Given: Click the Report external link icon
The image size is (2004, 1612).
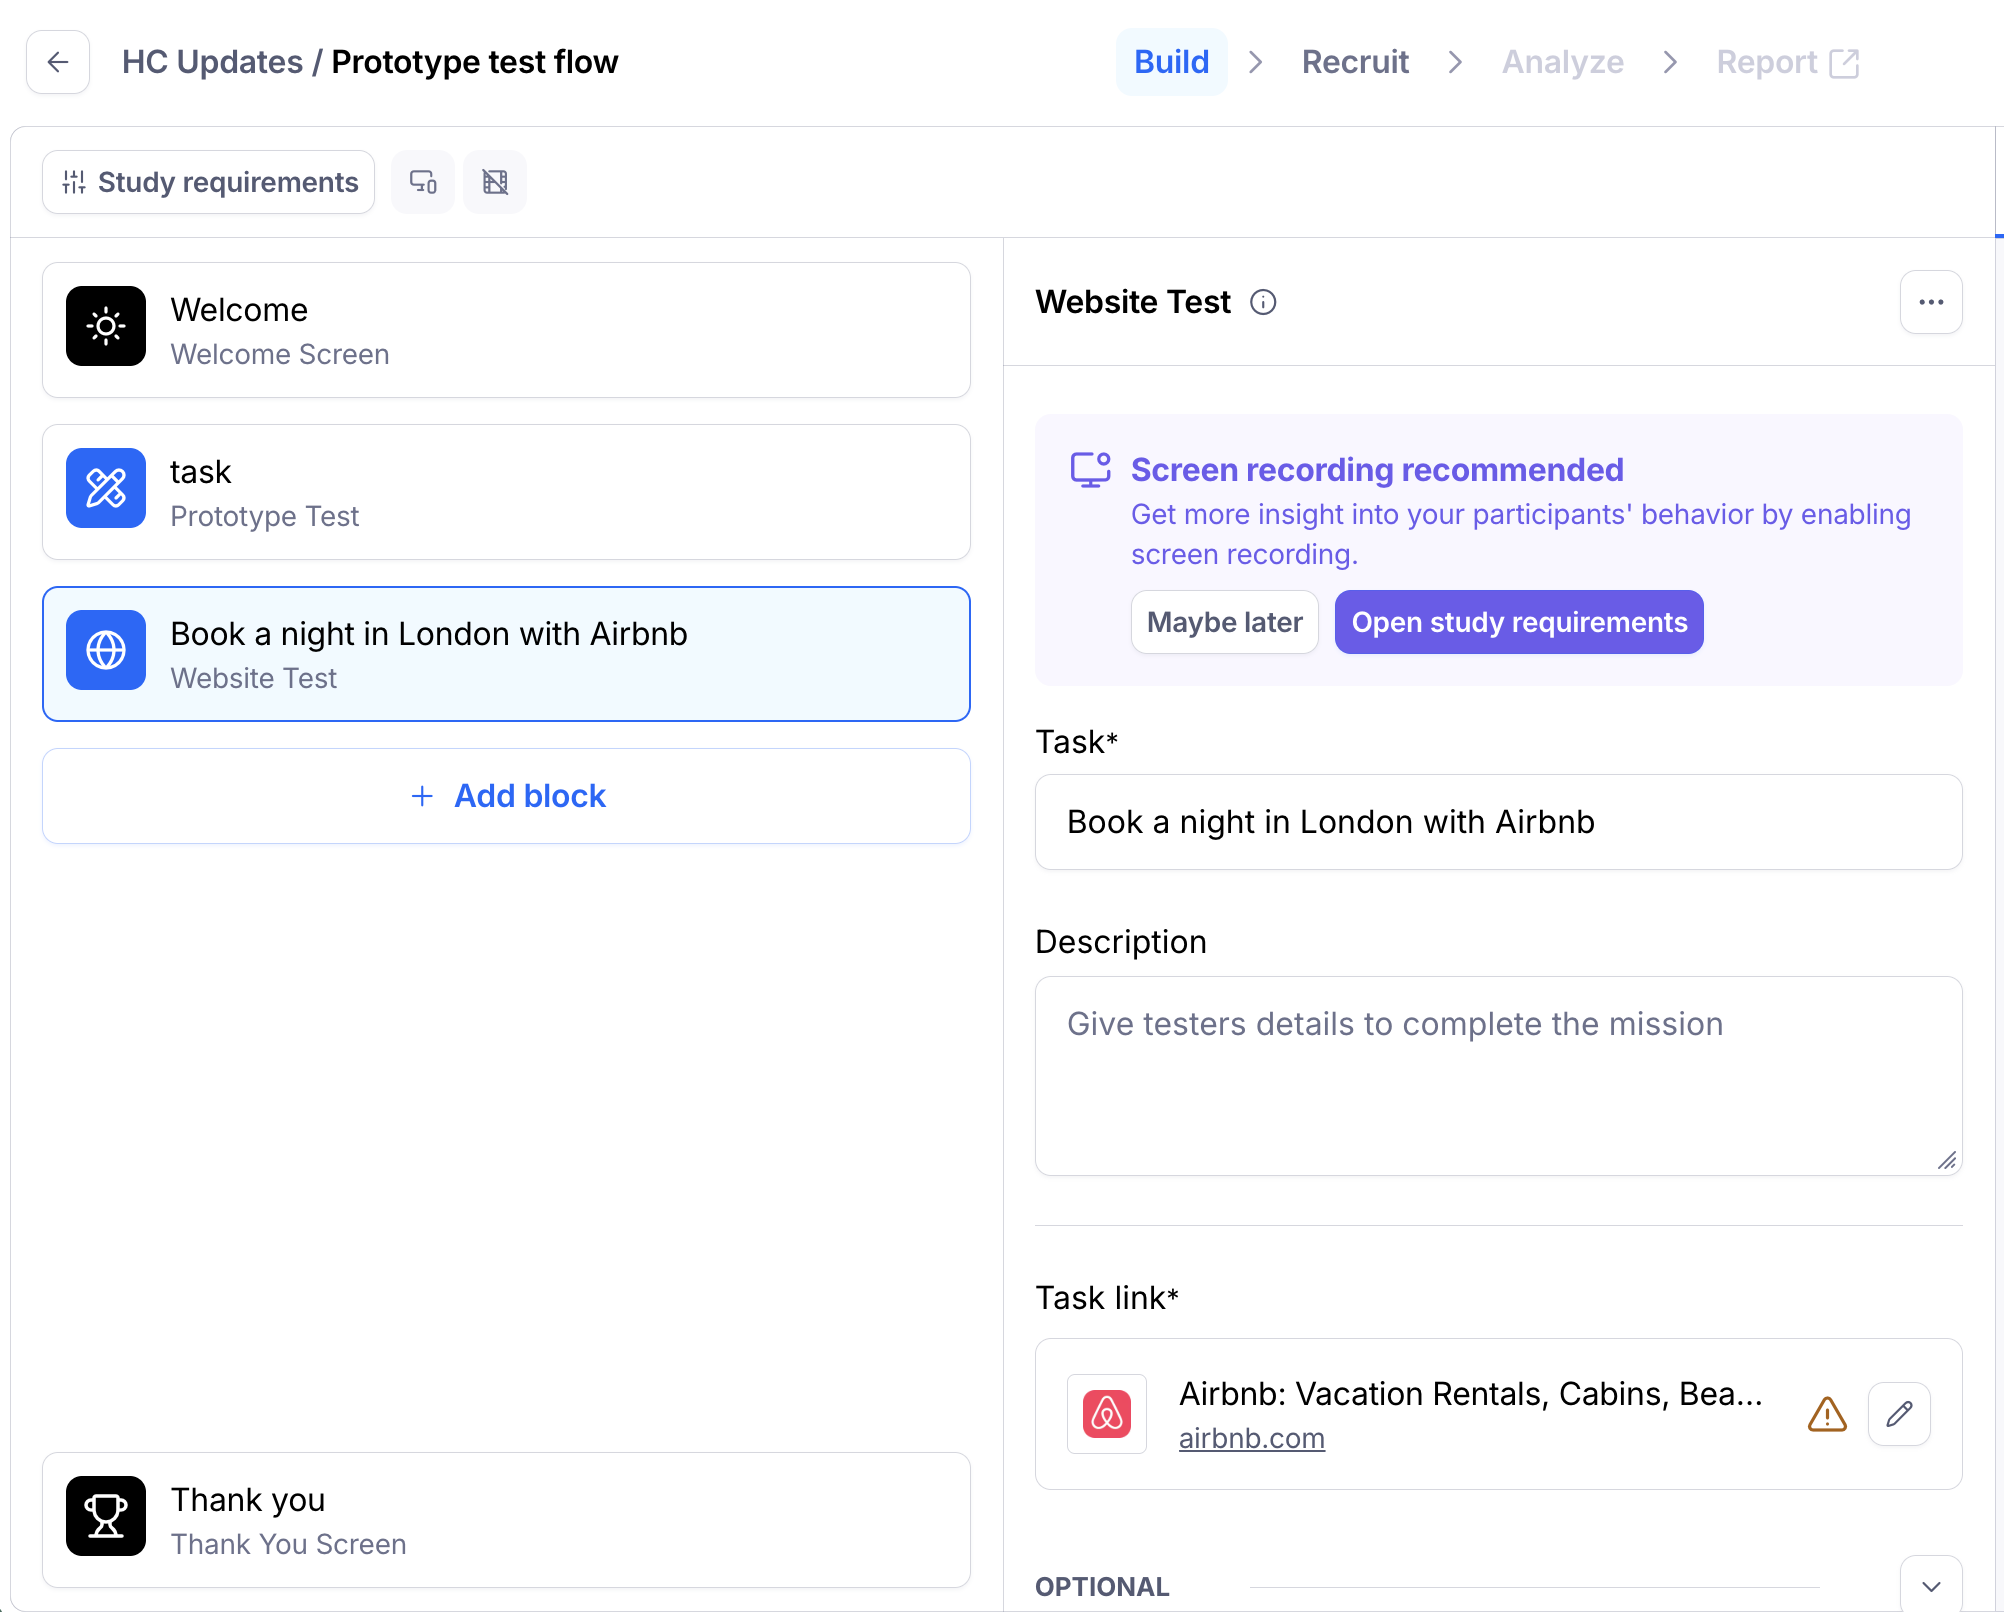Looking at the screenshot, I should coord(1844,63).
